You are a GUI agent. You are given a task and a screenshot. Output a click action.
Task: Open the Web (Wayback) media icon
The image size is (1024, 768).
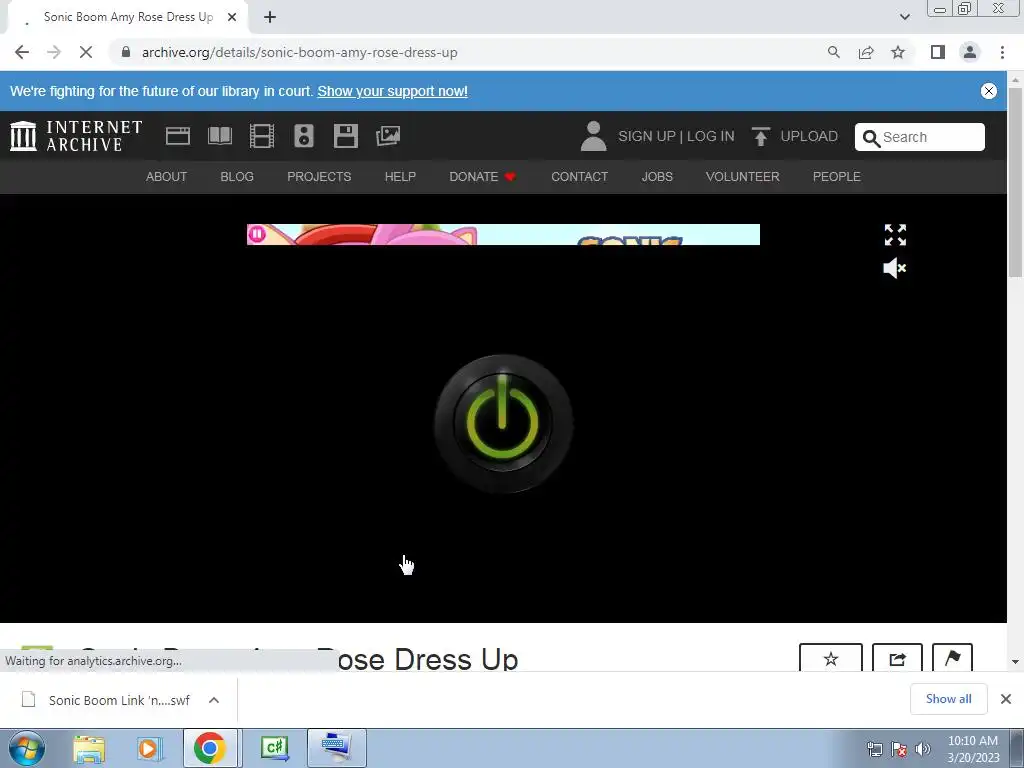tap(178, 136)
